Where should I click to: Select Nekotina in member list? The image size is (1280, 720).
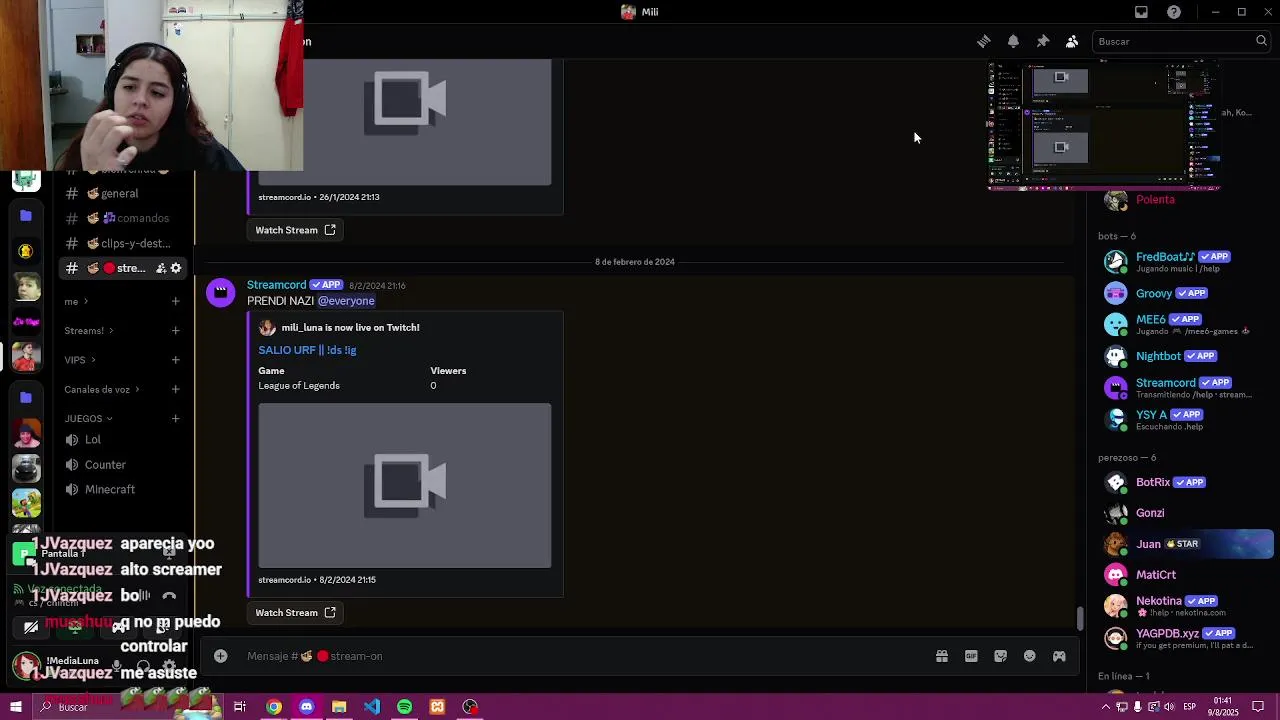tap(1185, 606)
